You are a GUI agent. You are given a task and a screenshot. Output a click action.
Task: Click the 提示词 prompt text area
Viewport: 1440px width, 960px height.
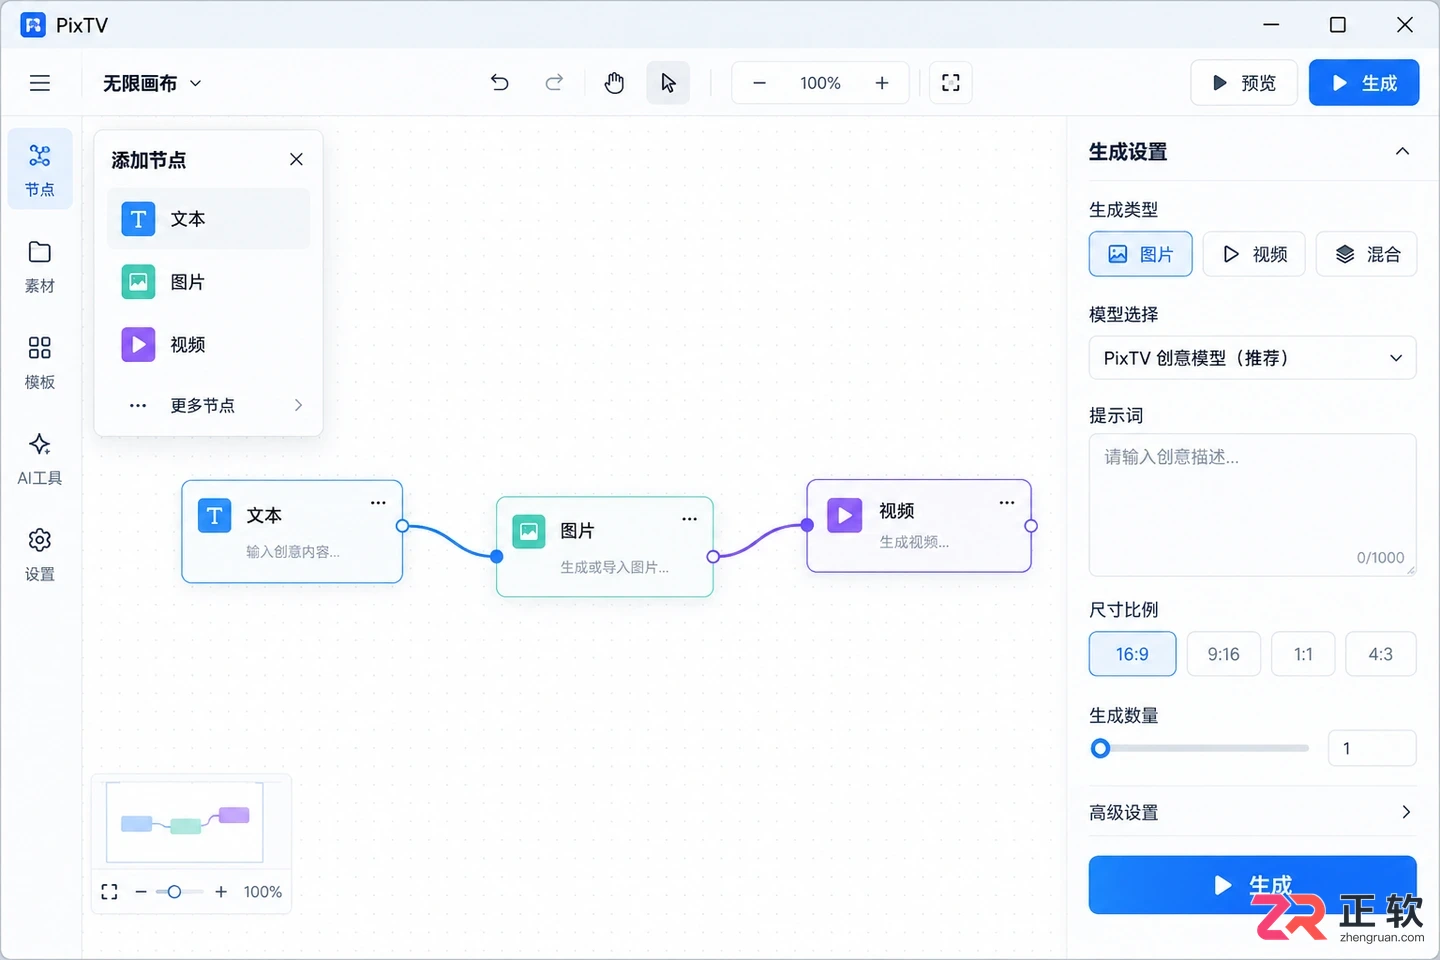[1252, 505]
